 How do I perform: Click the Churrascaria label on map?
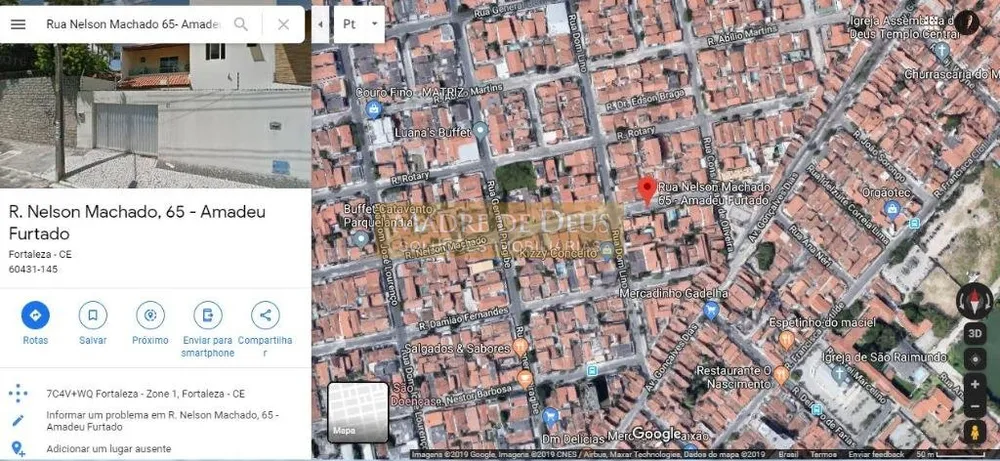(952, 74)
